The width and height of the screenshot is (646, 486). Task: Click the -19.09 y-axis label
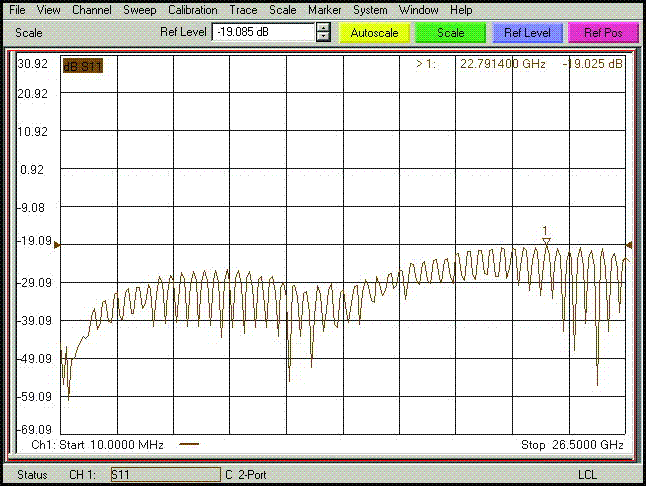(x=34, y=241)
